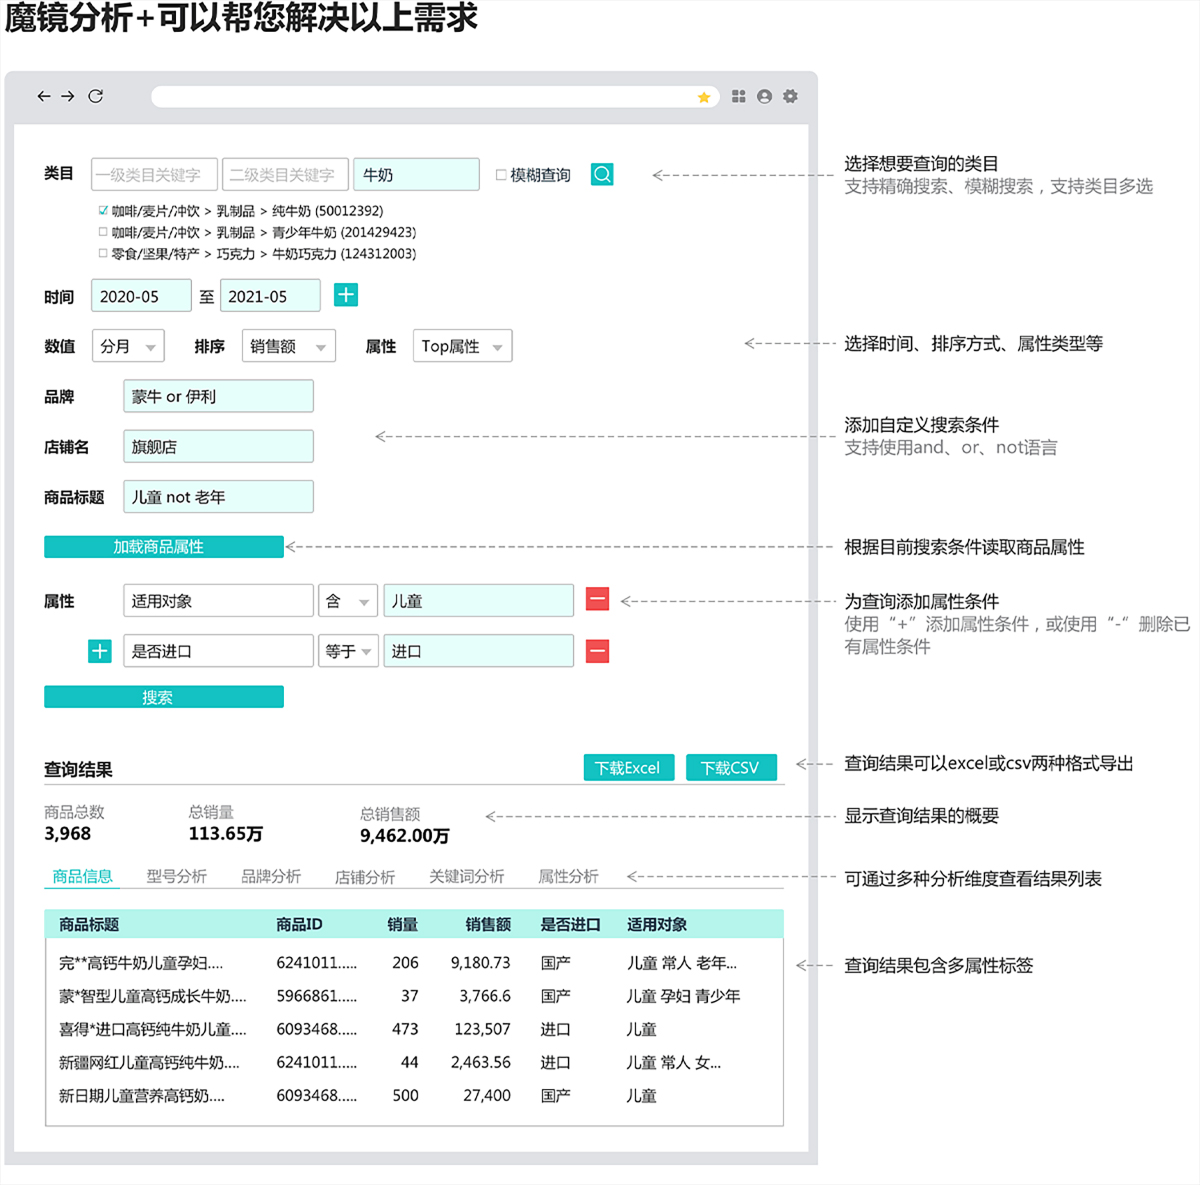Click the browser back arrow

point(44,96)
